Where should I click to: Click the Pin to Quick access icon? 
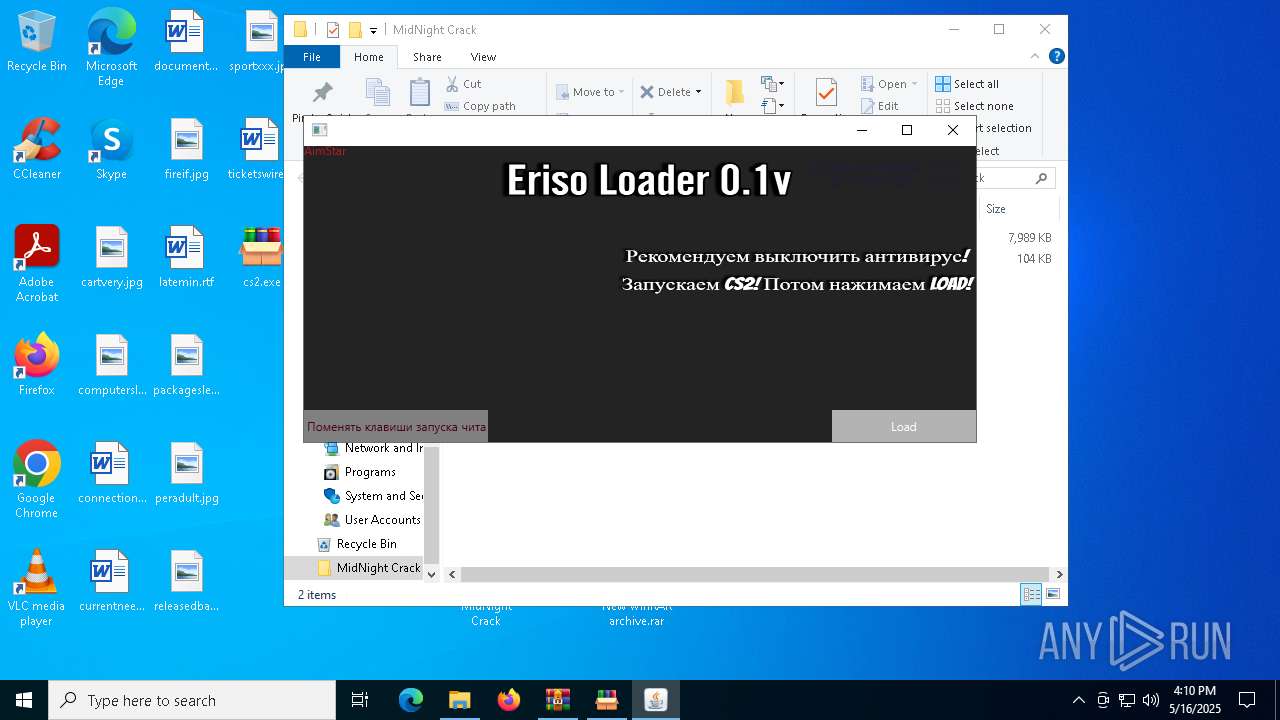(322, 92)
